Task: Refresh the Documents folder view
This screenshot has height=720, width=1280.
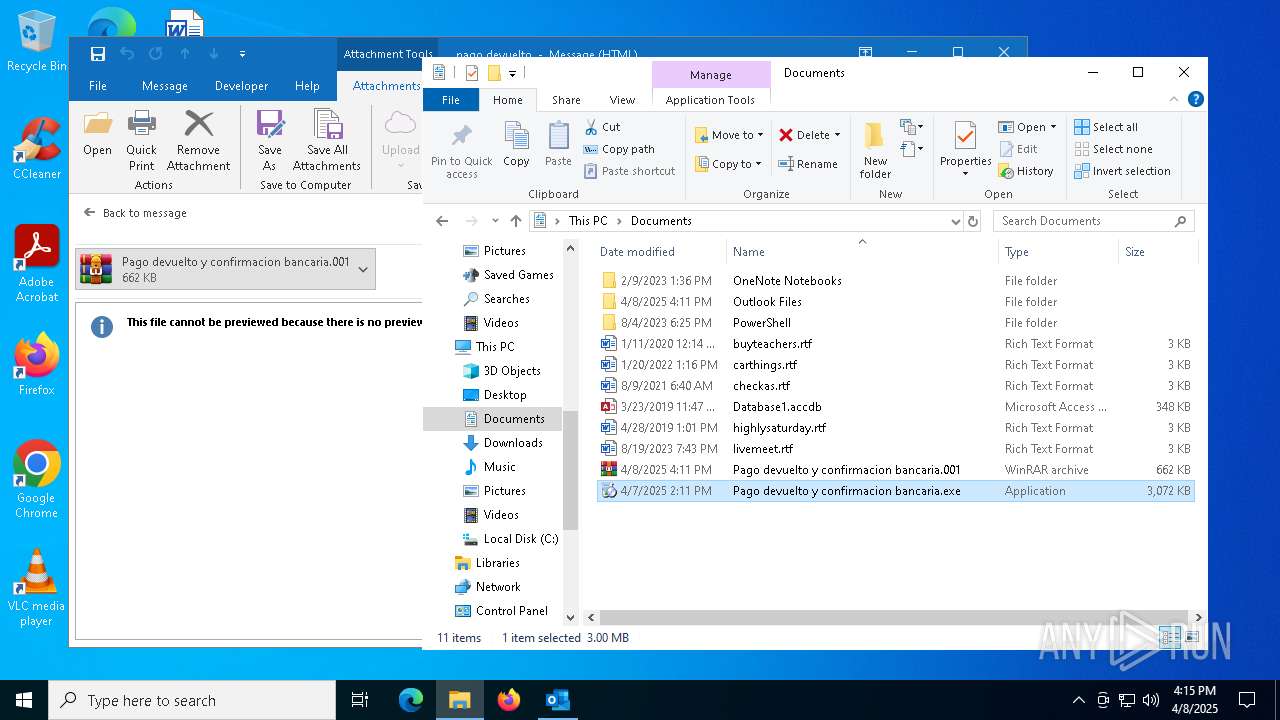Action: pos(972,221)
